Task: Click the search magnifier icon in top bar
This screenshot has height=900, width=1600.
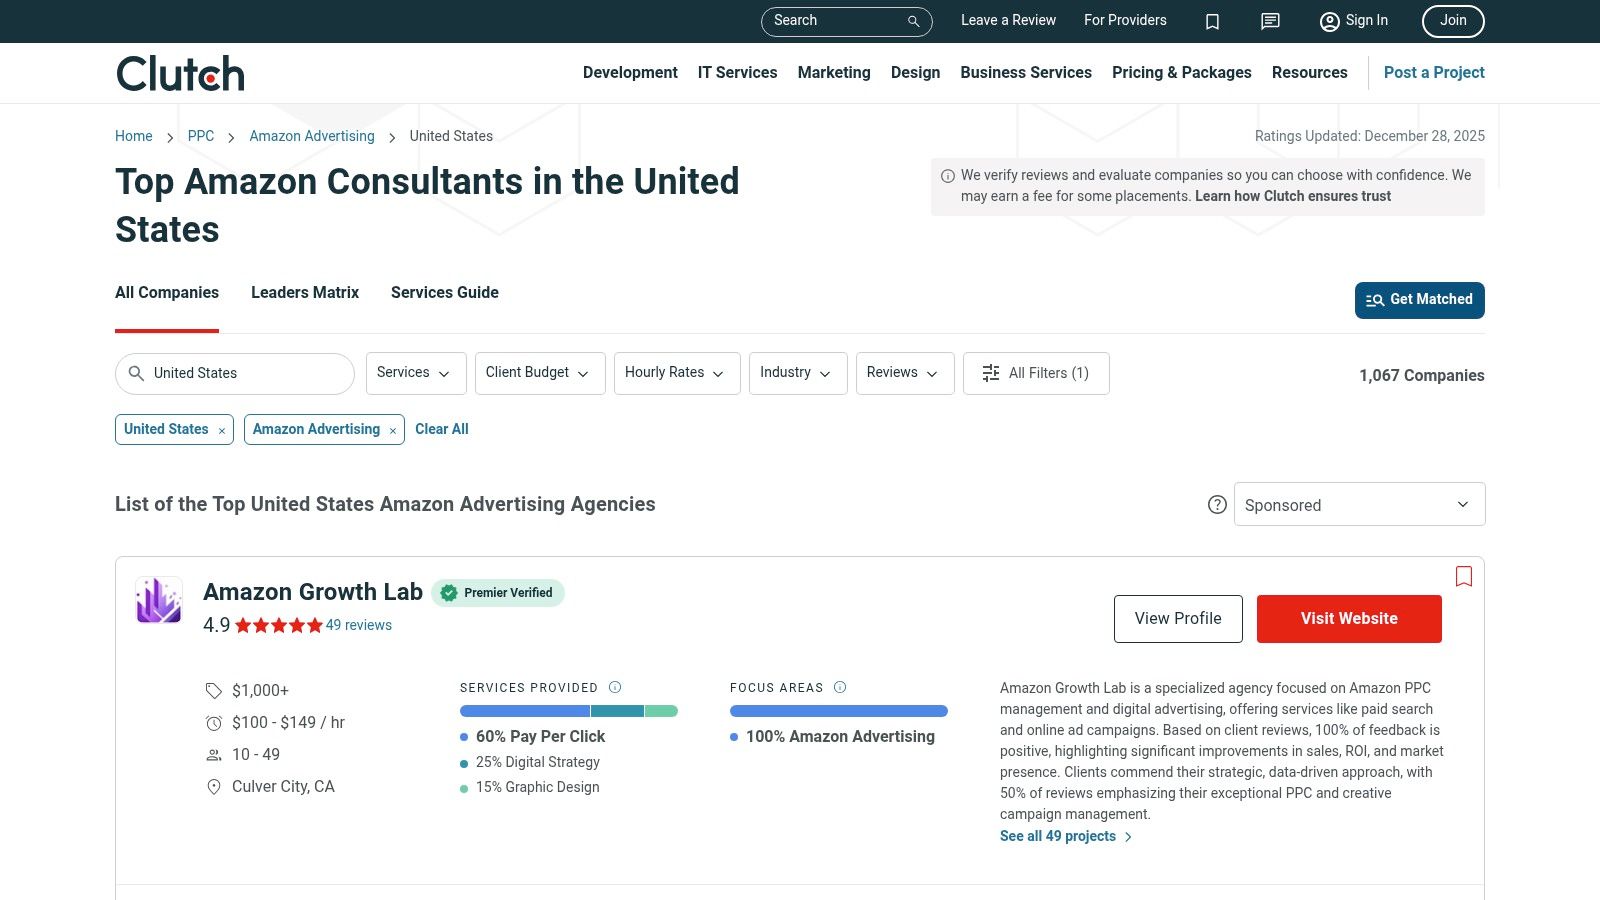Action: pyautogui.click(x=913, y=21)
